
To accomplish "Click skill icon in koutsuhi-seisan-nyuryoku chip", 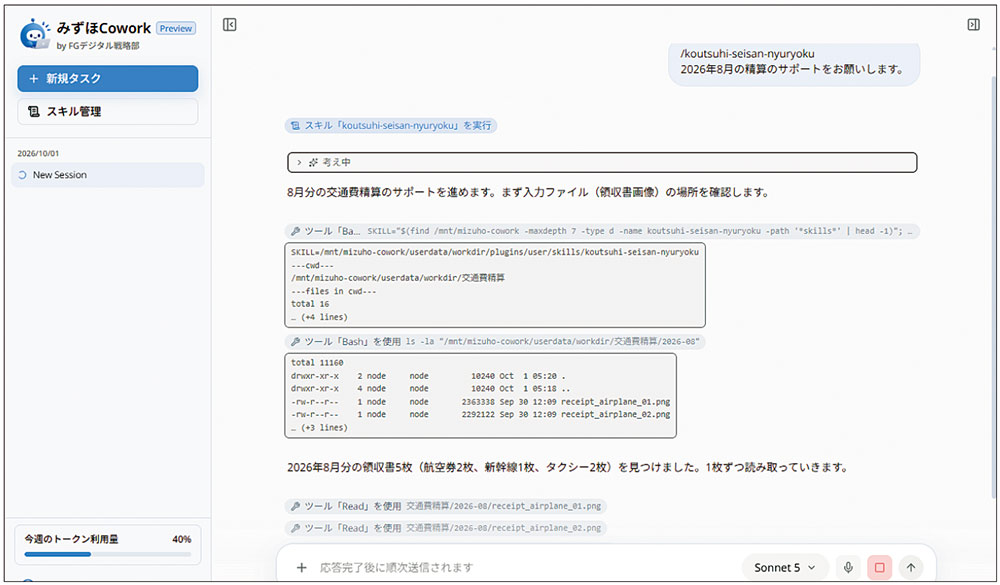I will 295,126.
